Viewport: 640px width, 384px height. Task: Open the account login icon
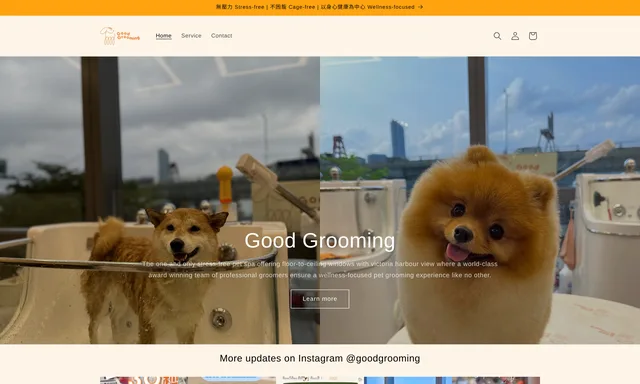point(515,36)
